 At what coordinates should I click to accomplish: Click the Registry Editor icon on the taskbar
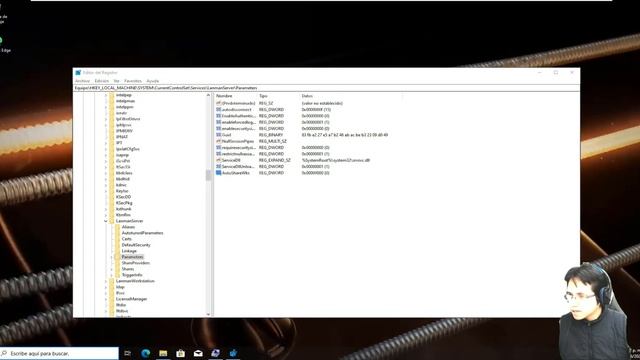(x=233, y=353)
